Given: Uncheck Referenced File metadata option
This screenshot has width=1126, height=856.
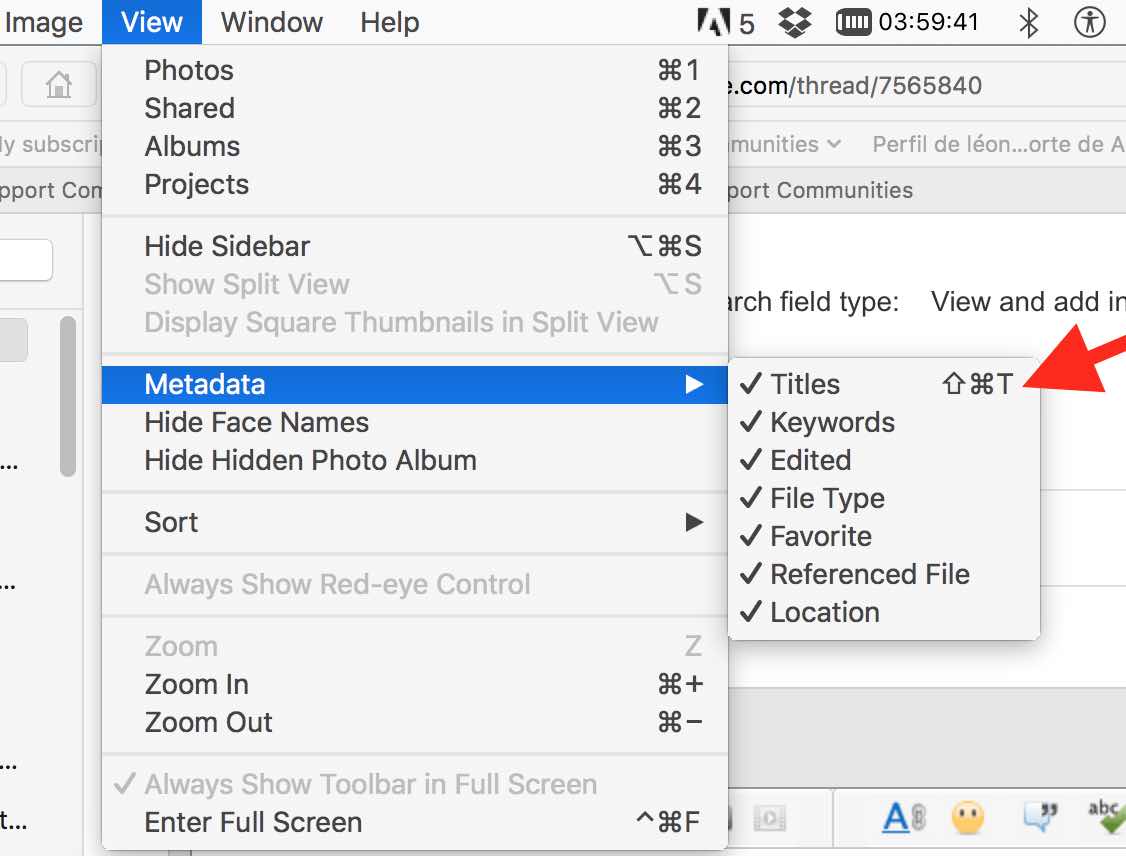Looking at the screenshot, I should pyautogui.click(x=869, y=574).
